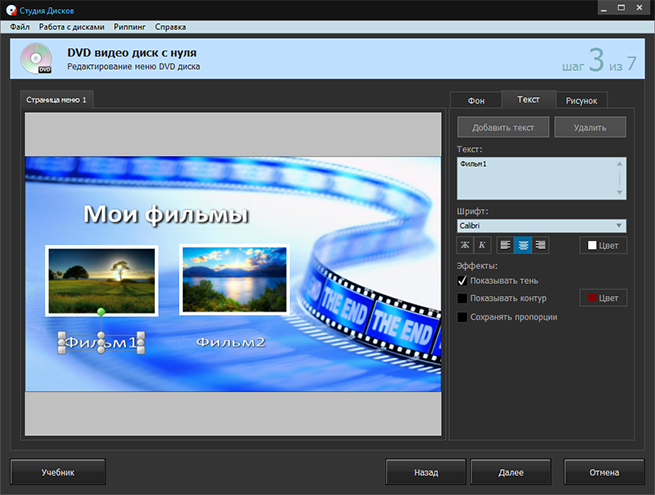Image resolution: width=655 pixels, height=495 pixels.
Task: Click the Учебник button
Action: (58, 472)
